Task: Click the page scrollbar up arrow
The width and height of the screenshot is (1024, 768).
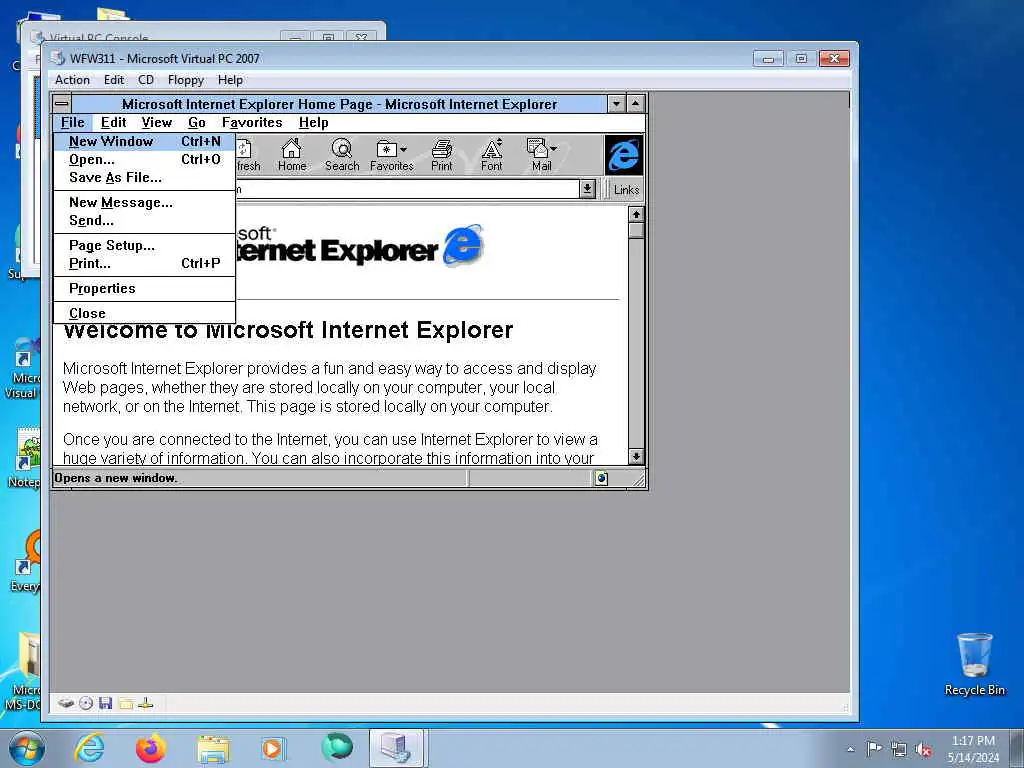Action: (636, 215)
